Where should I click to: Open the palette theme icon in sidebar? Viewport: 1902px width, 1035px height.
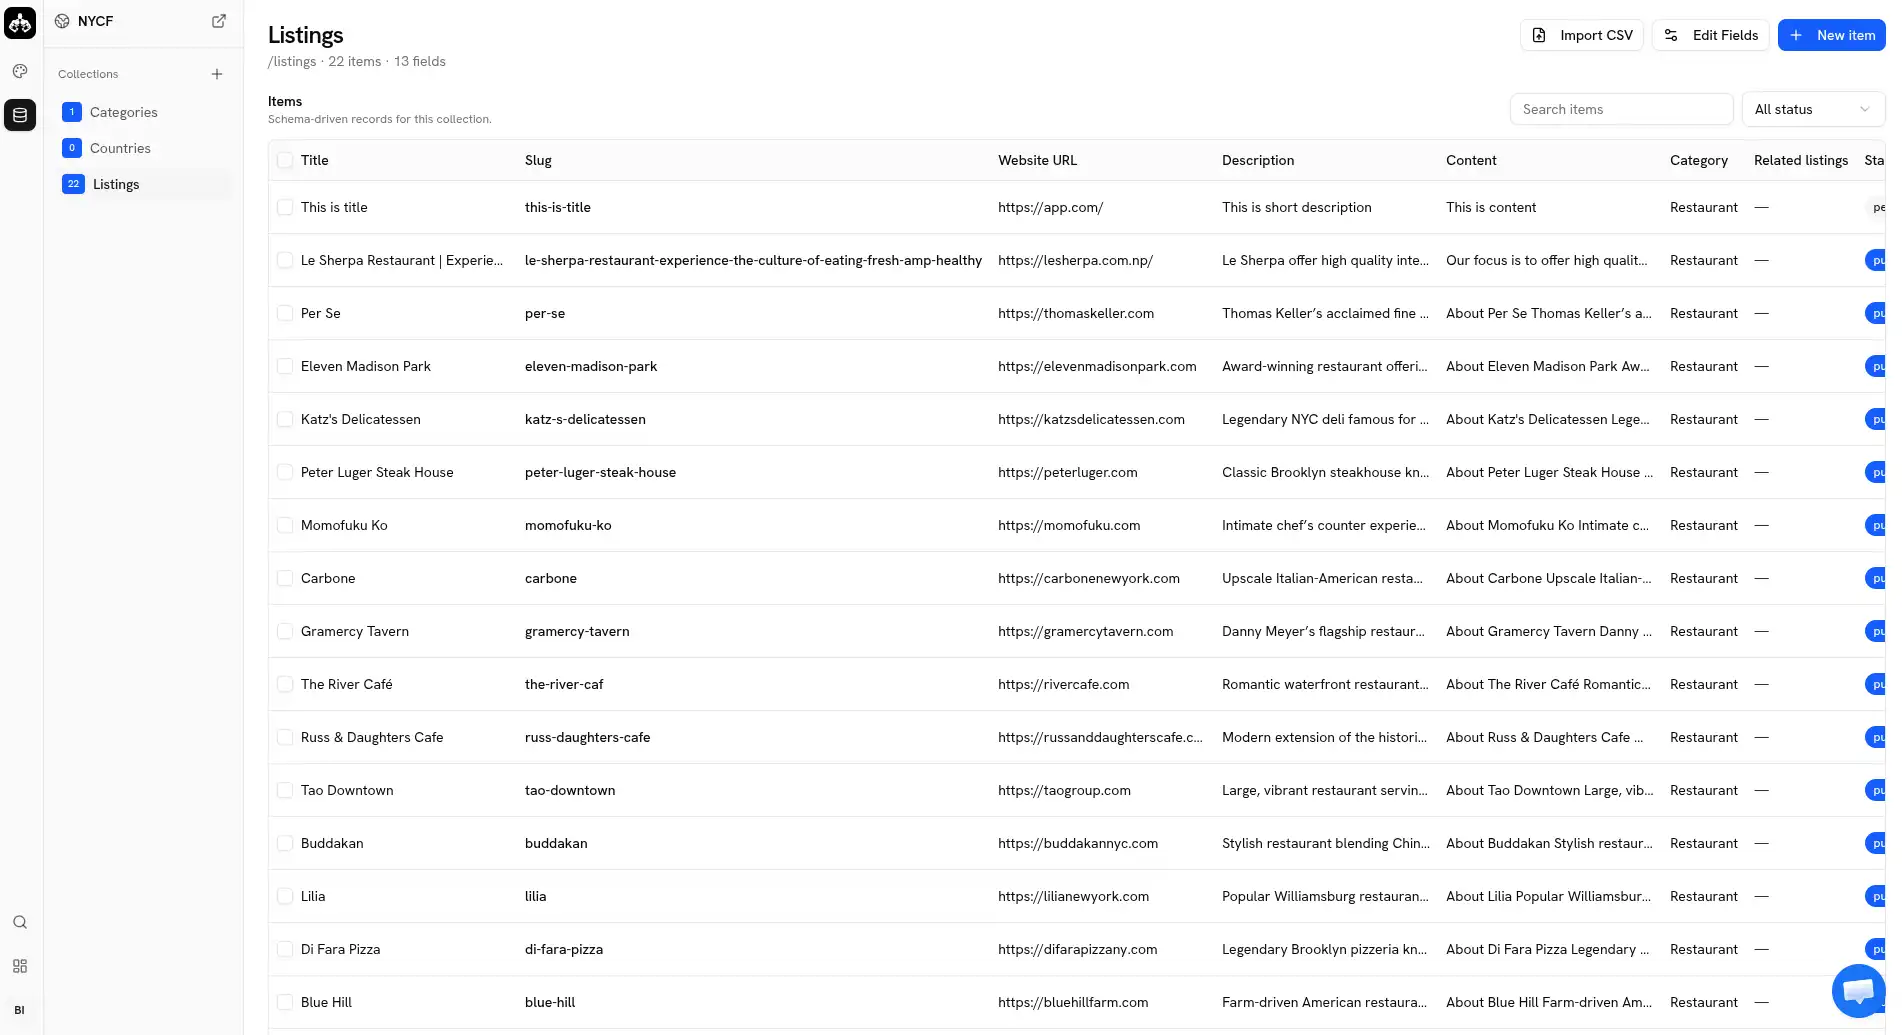point(20,71)
